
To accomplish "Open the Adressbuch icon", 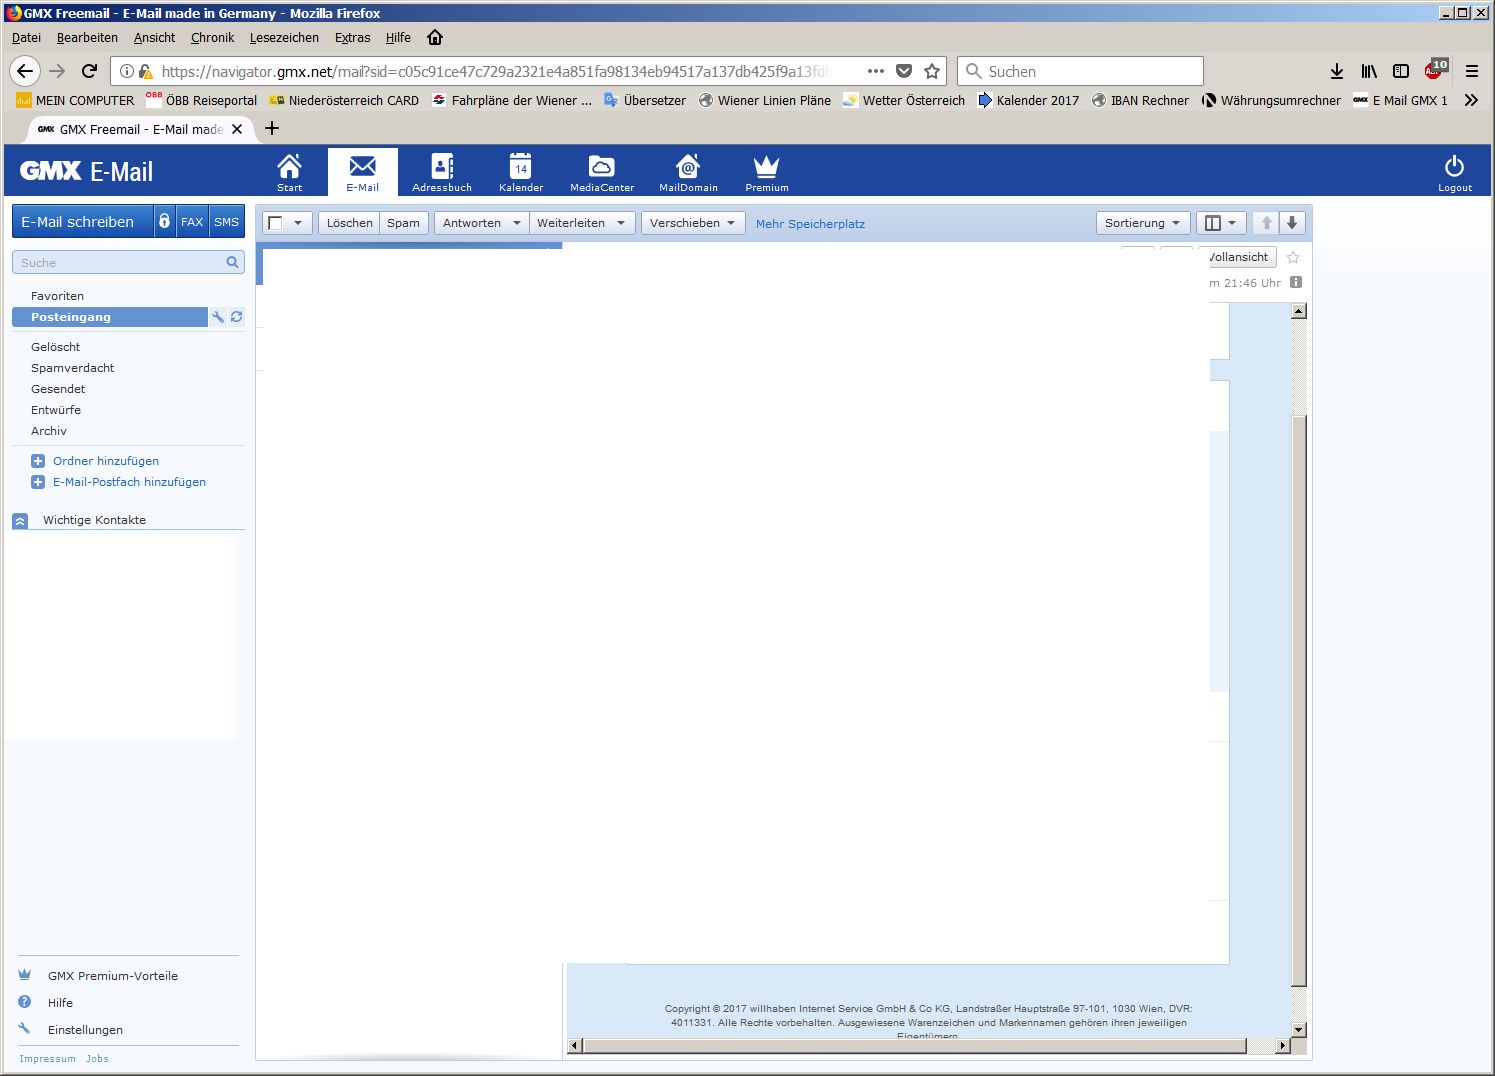I will (x=442, y=172).
